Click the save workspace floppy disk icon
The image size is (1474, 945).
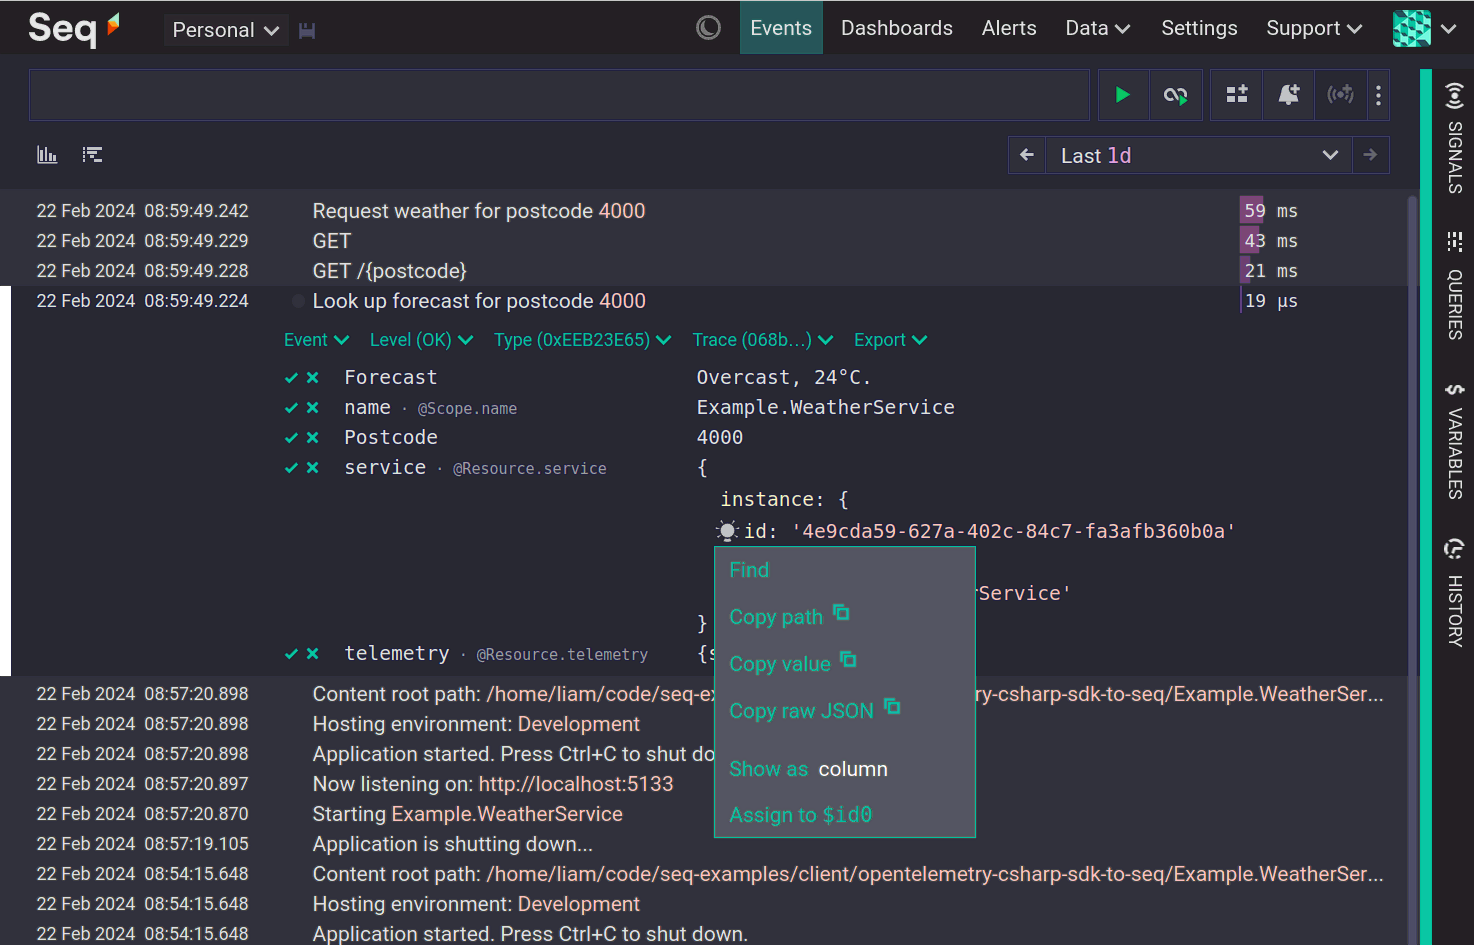coord(307,31)
